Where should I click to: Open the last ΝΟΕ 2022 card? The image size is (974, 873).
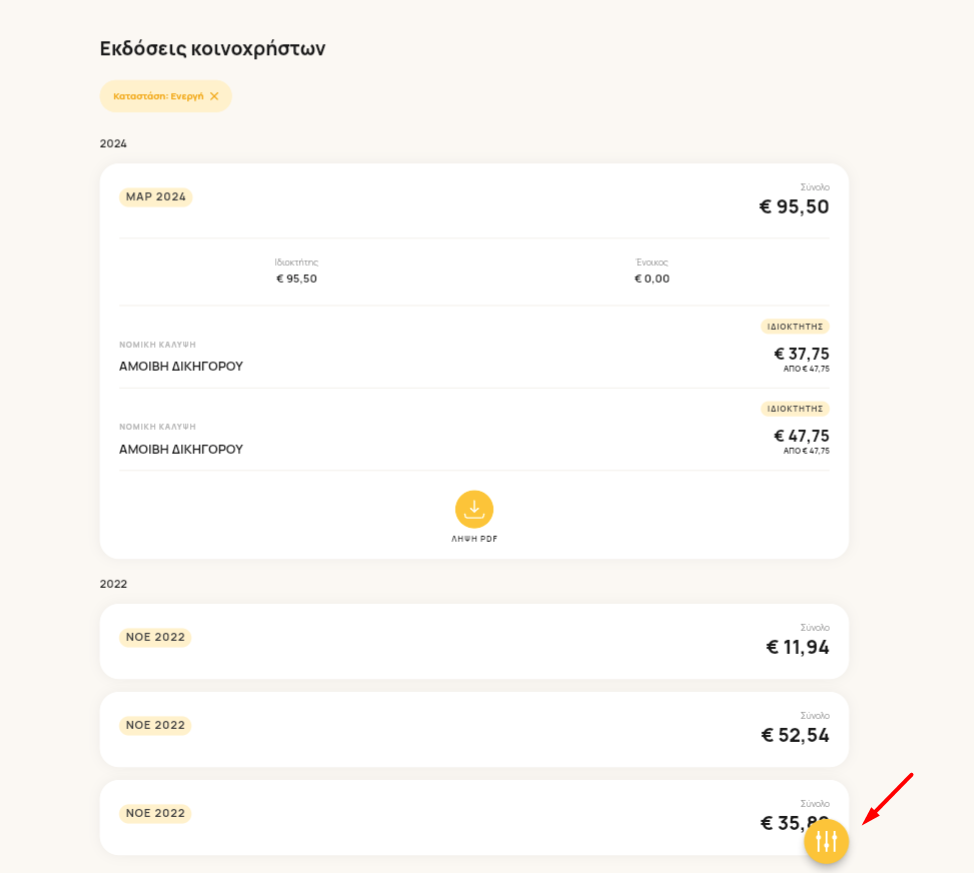474,818
